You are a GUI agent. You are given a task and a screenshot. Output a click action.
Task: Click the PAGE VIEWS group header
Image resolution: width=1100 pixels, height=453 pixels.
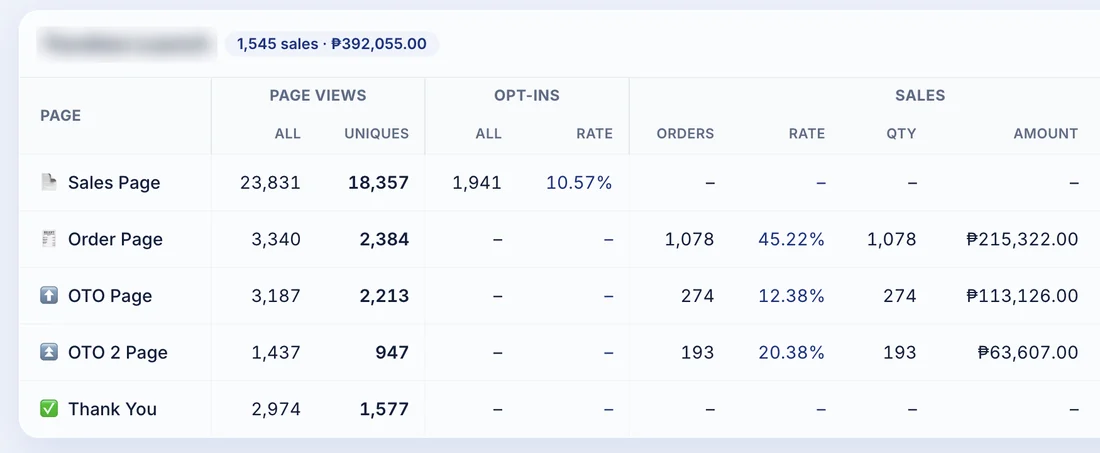click(318, 95)
